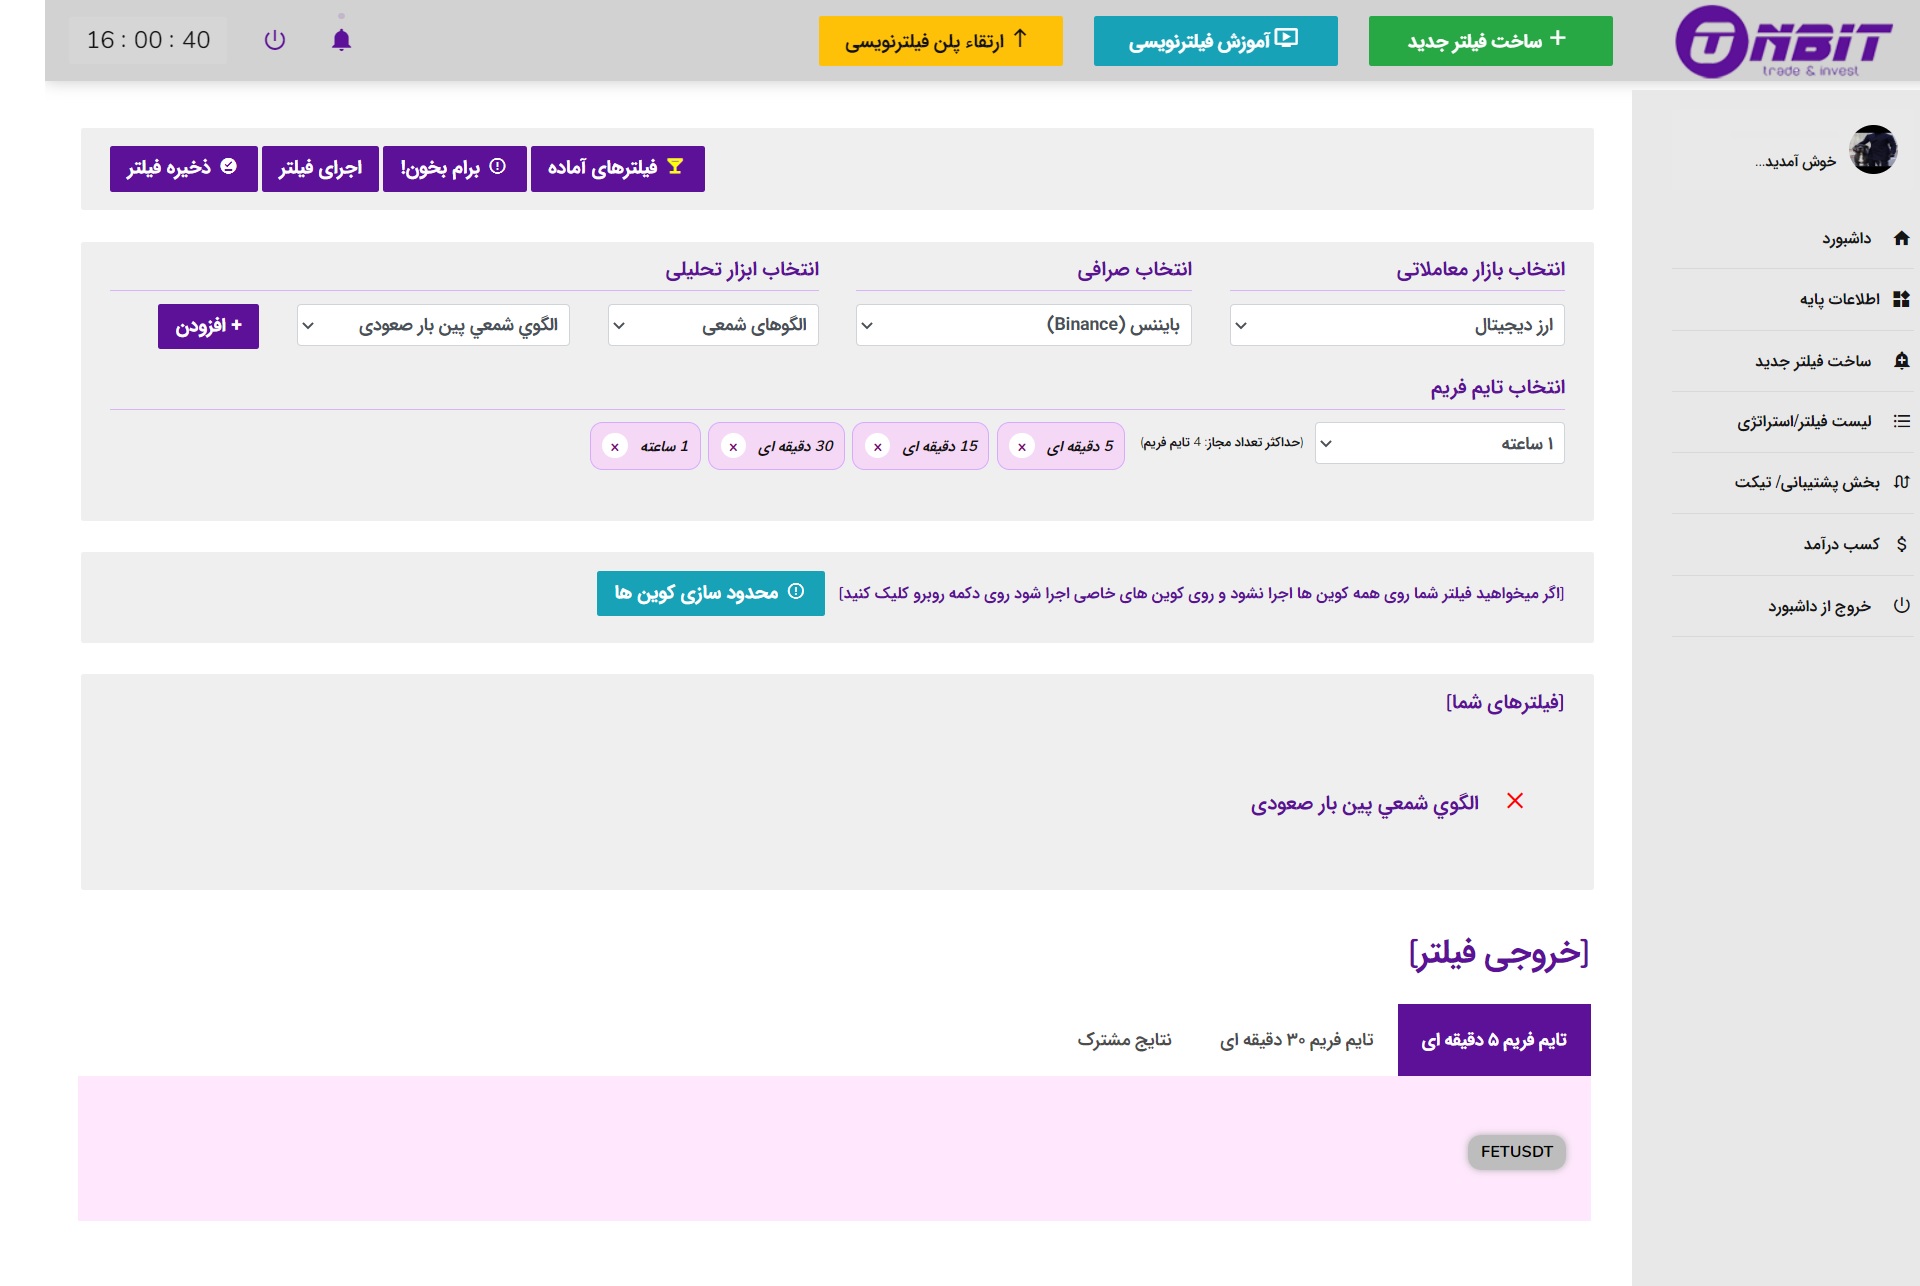The width and height of the screenshot is (1920, 1286).
Task: Open the ارز دیجیتال market dropdown
Action: [x=1396, y=325]
